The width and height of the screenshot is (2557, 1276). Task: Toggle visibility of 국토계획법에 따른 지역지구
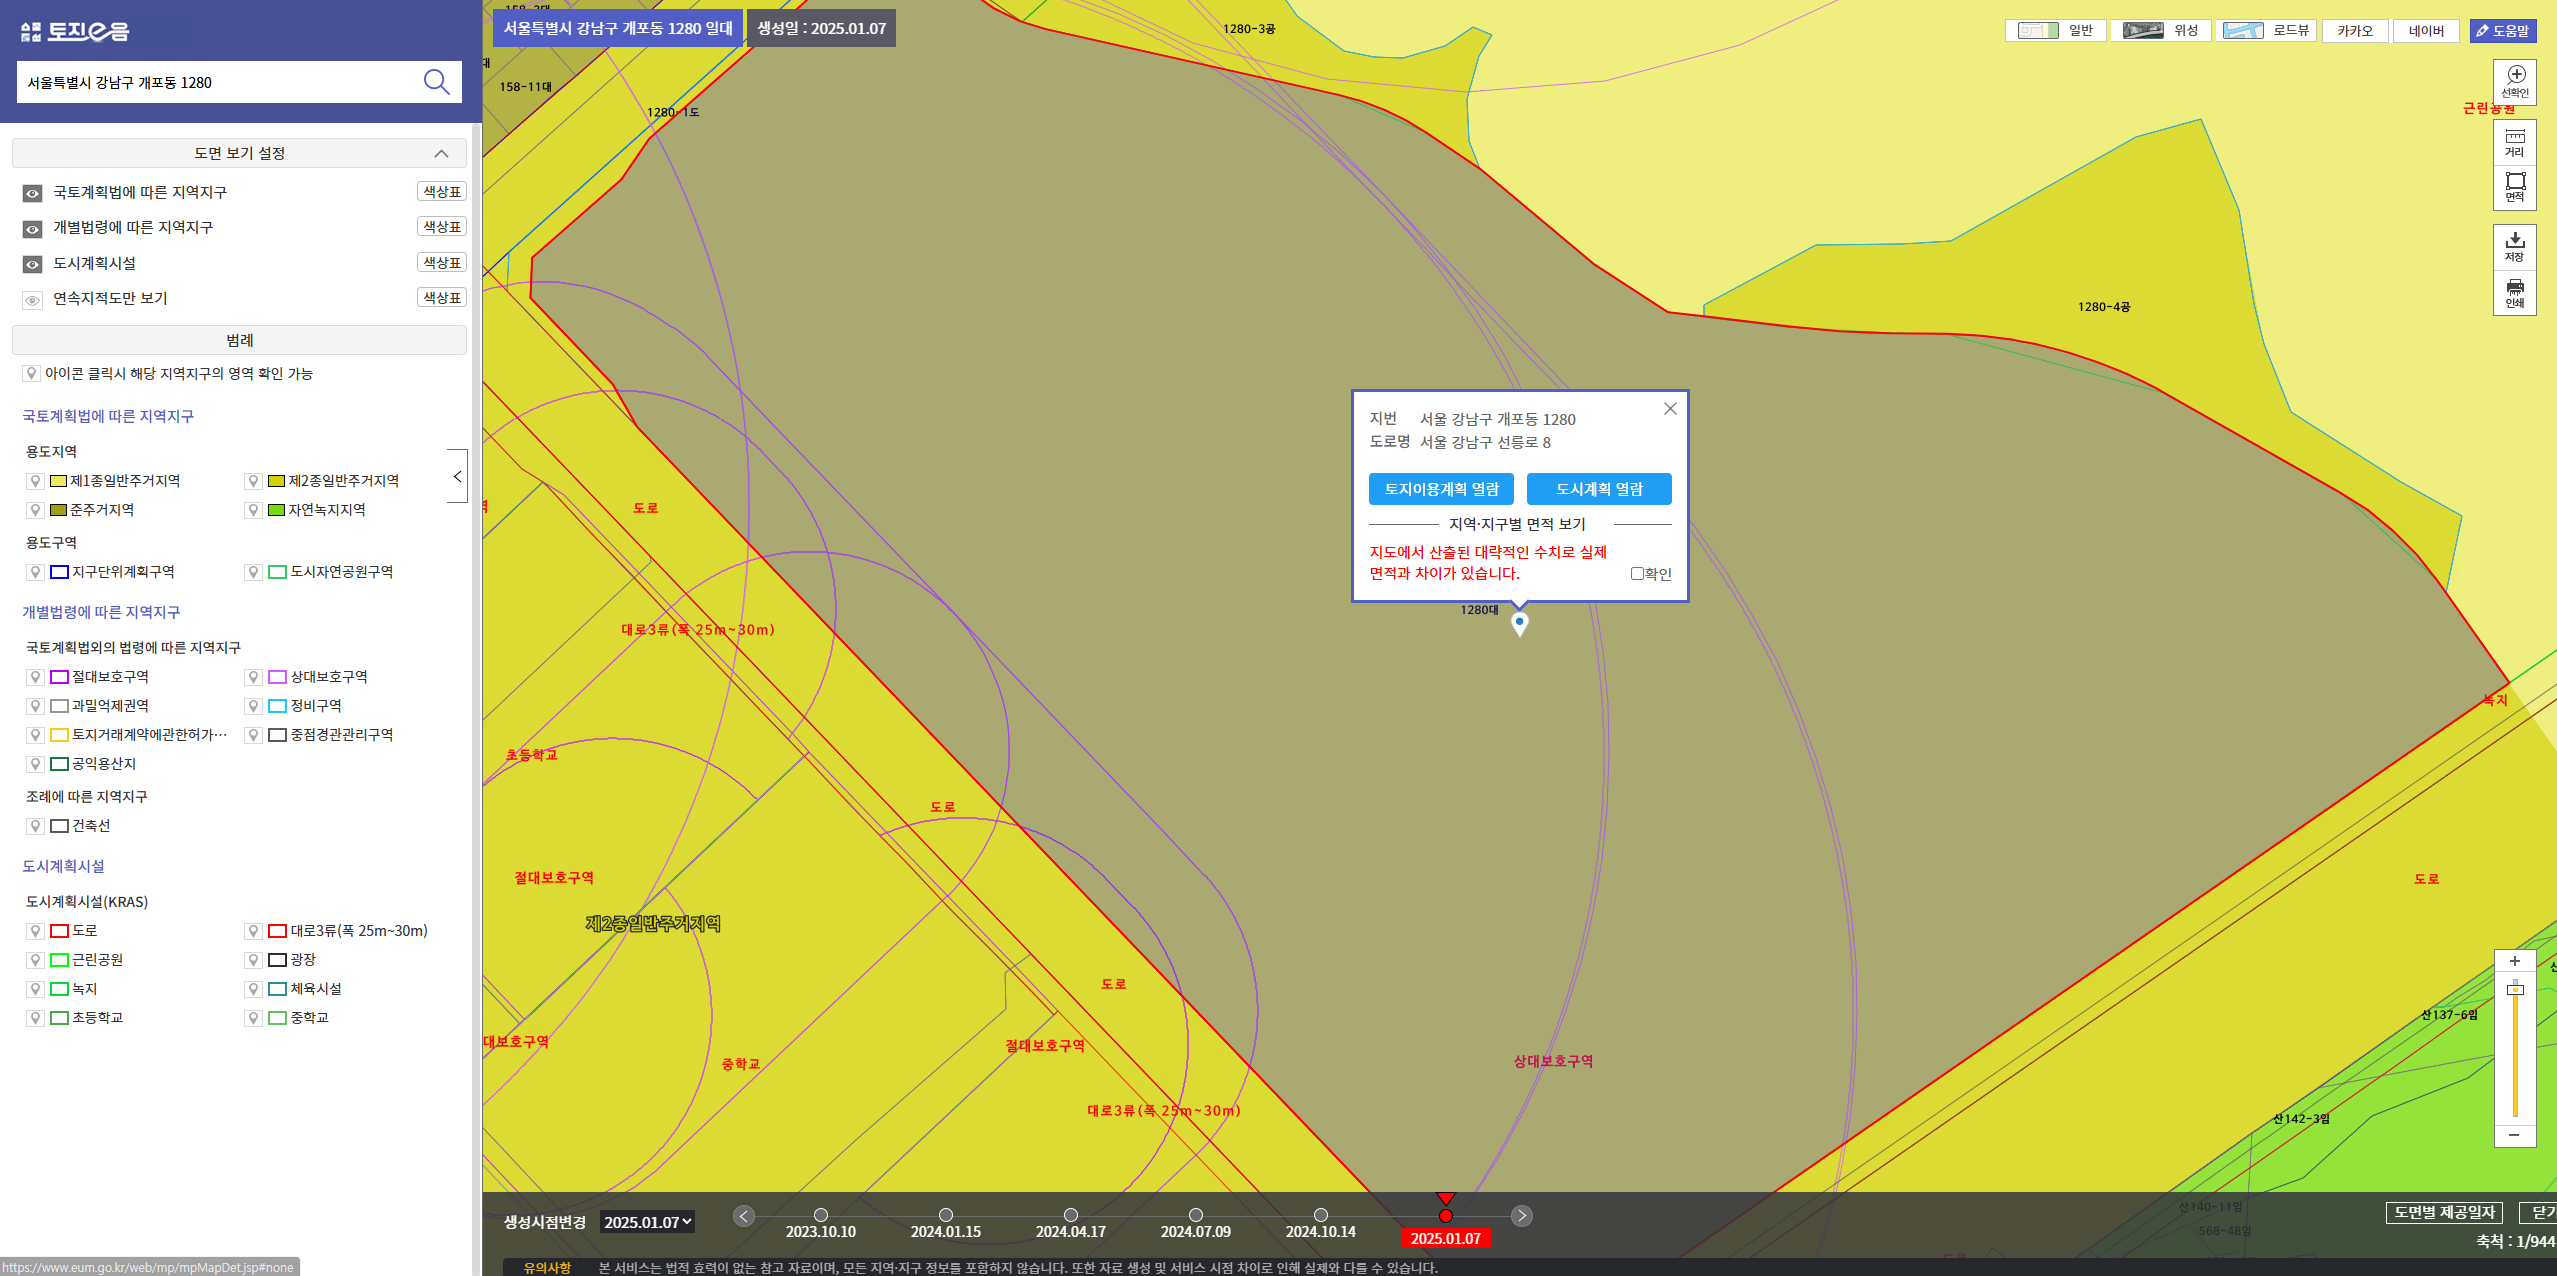point(33,193)
